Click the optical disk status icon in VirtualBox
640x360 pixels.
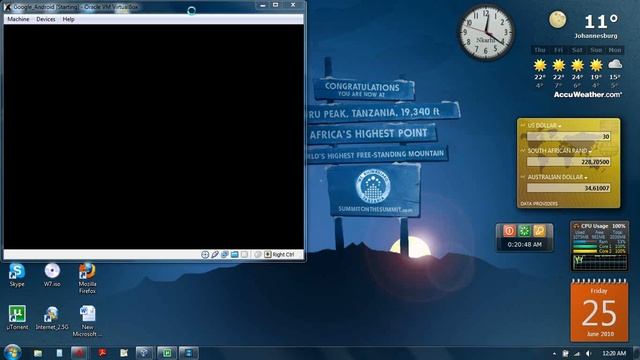pos(205,254)
